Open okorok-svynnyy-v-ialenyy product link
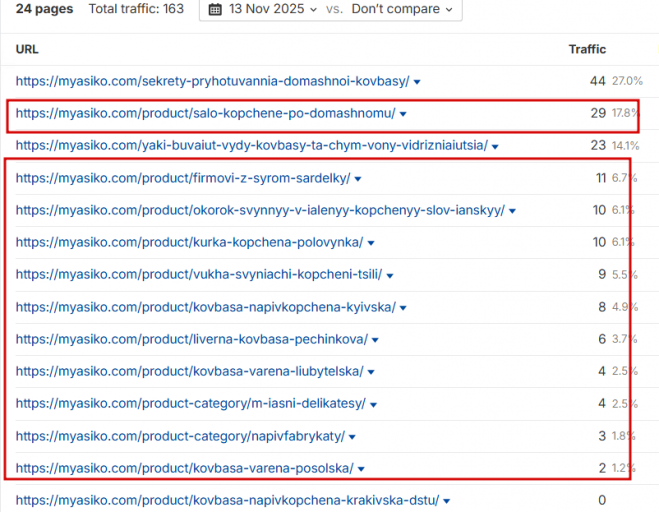The image size is (659, 512). click(x=260, y=210)
